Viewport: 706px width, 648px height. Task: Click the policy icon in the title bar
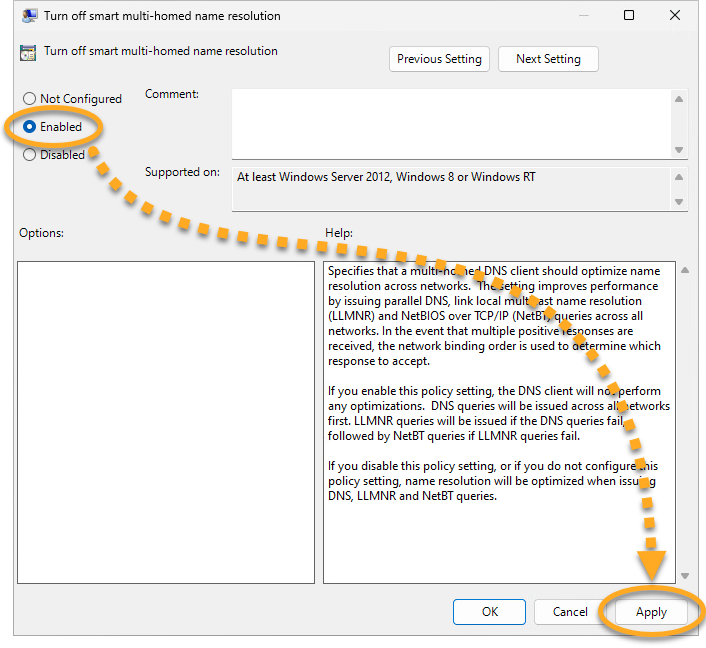[x=29, y=16]
